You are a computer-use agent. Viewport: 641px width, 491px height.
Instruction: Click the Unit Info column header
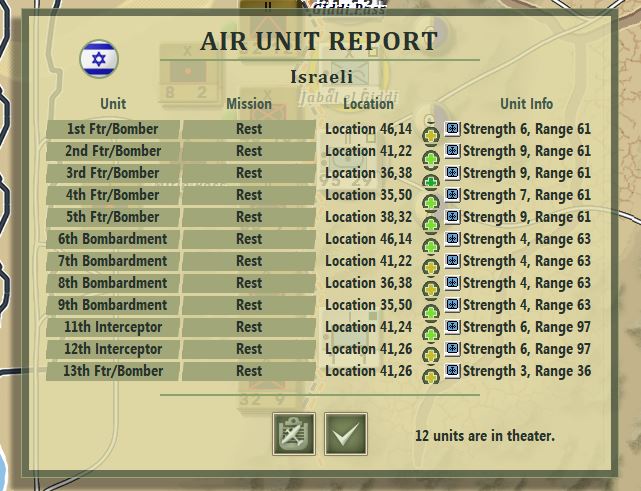point(527,104)
